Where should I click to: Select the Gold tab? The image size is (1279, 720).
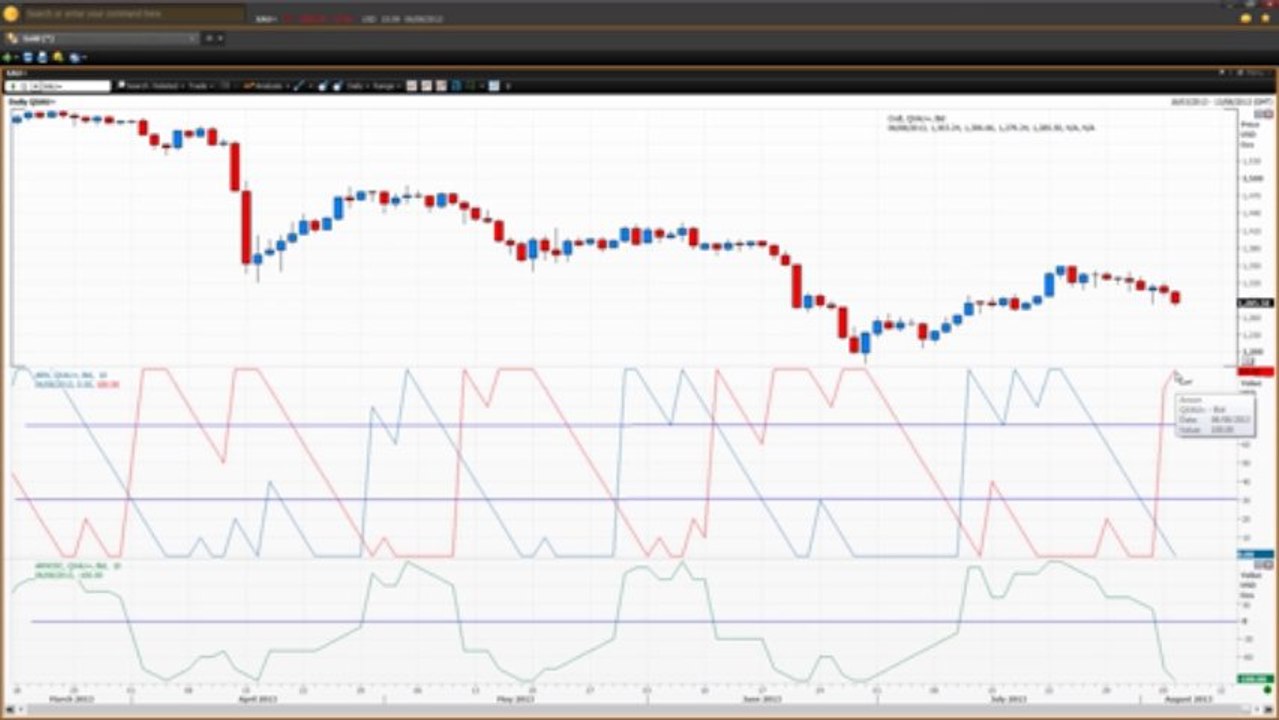click(x=100, y=38)
